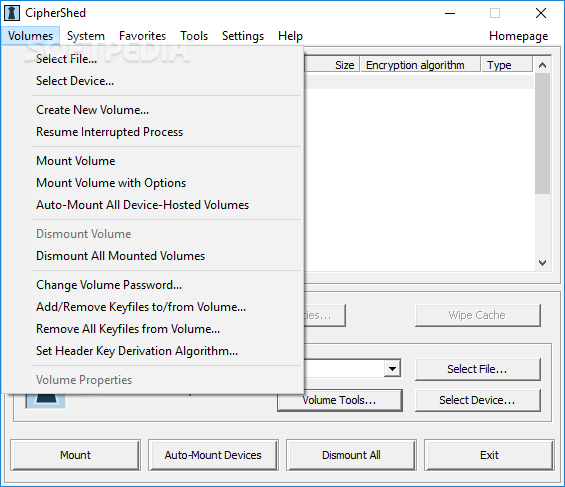The image size is (565, 487).
Task: Expand the volume path dropdown arrow
Action: pos(392,368)
